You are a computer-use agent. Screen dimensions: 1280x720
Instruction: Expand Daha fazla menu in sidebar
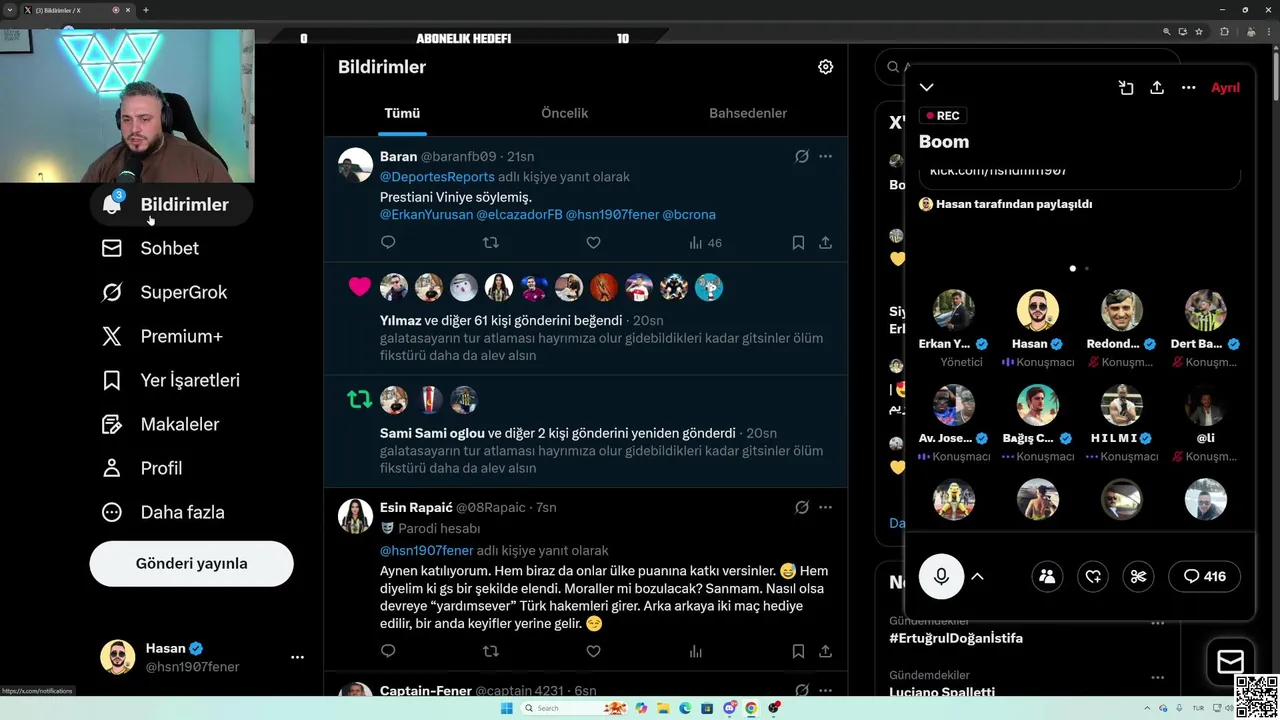click(x=164, y=512)
